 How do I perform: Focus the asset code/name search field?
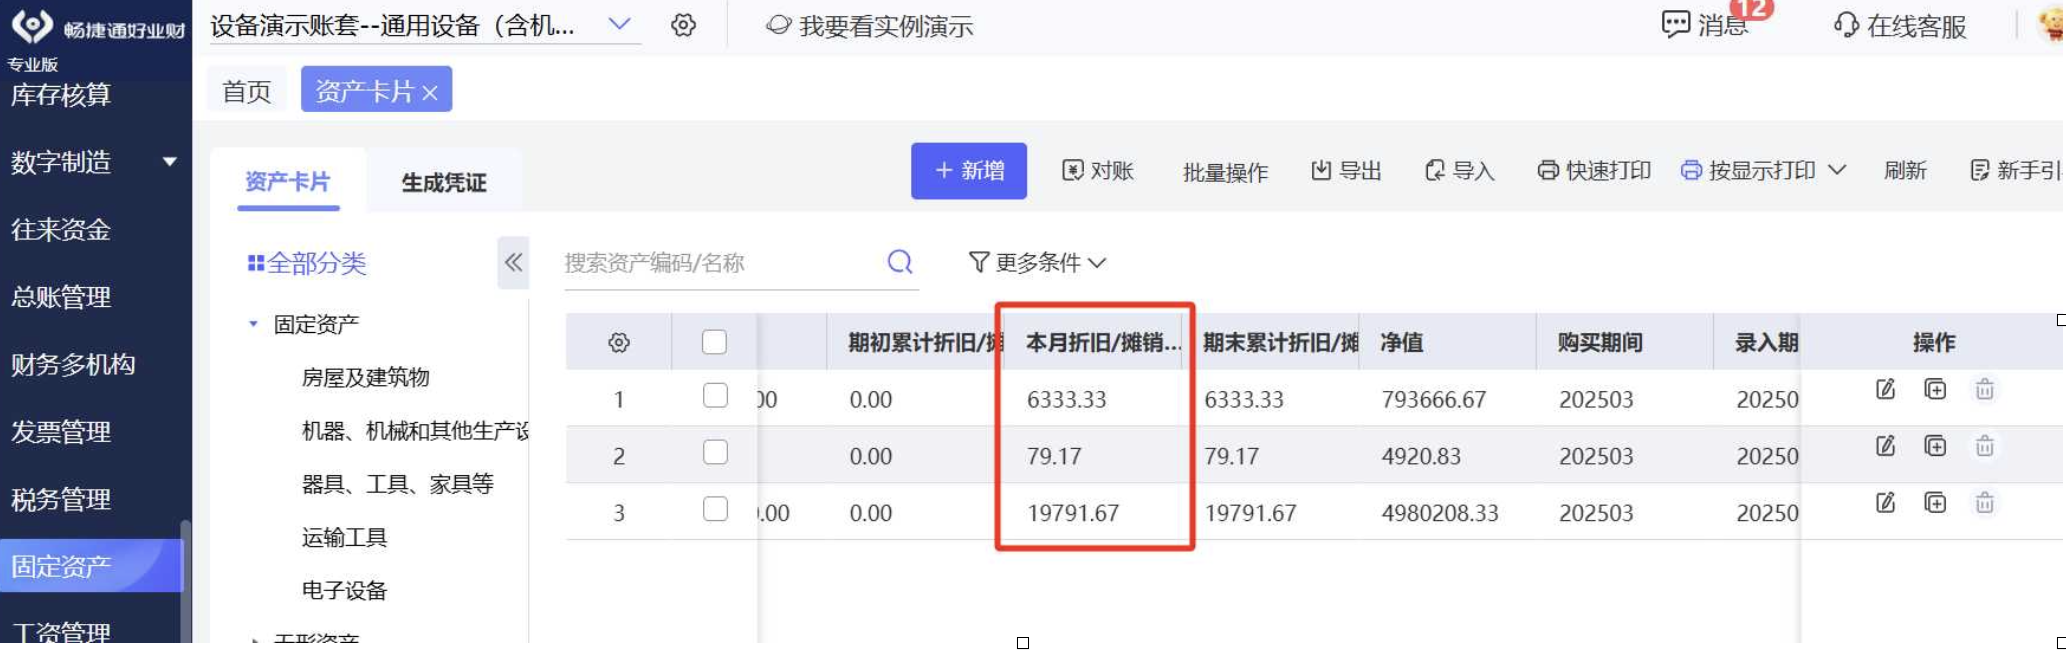click(x=720, y=263)
